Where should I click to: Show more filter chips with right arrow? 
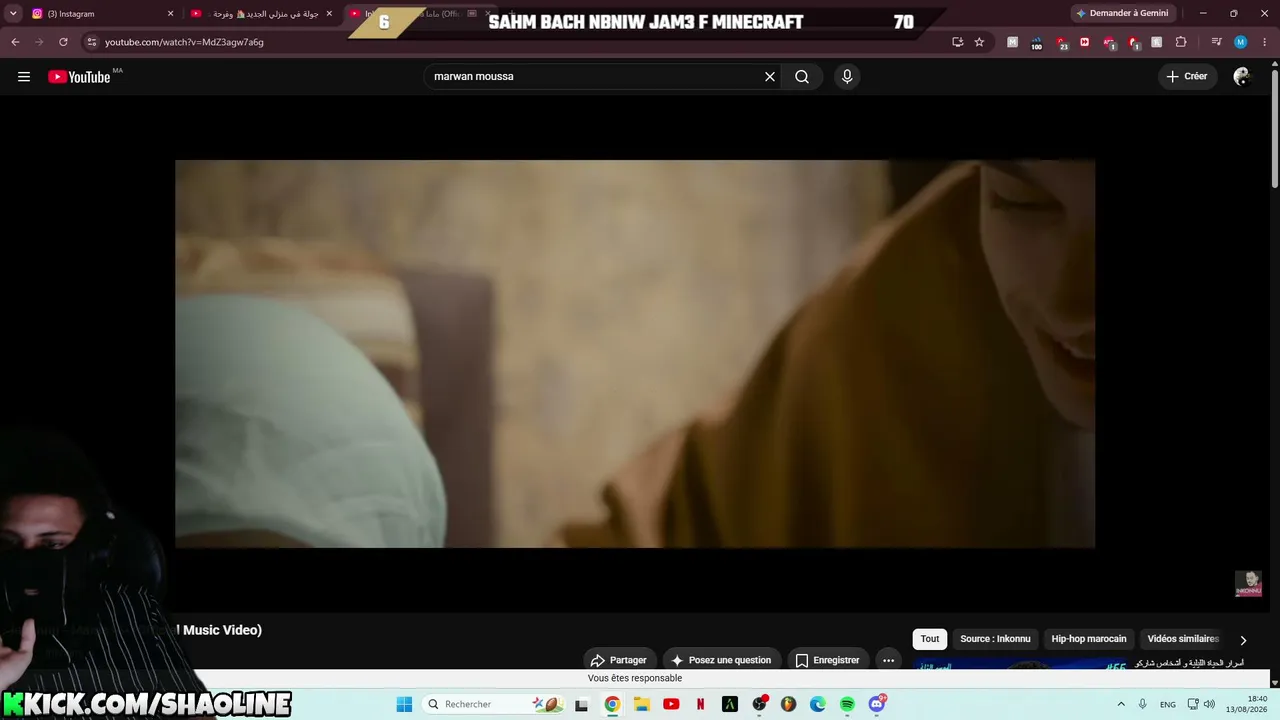(1243, 640)
